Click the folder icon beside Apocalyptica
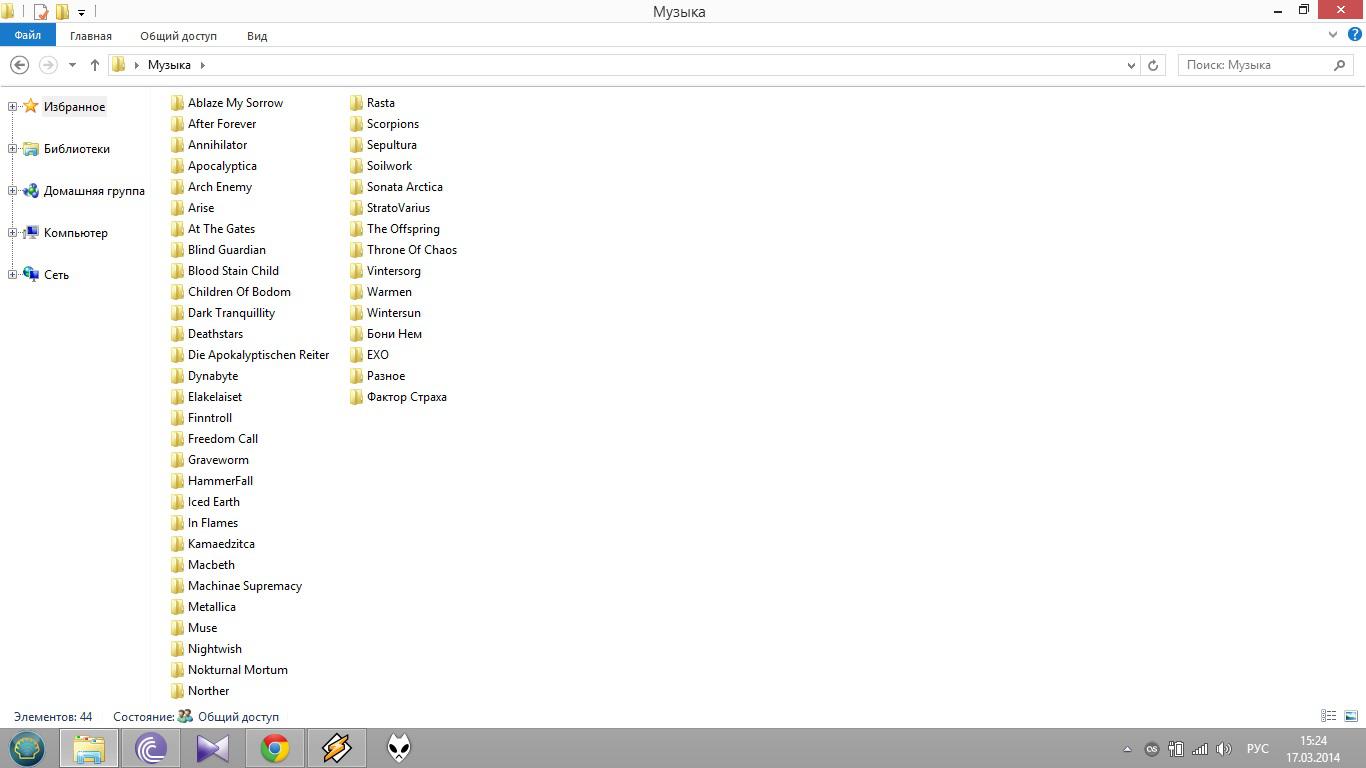Screen dimensions: 1366x768 [x=177, y=166]
